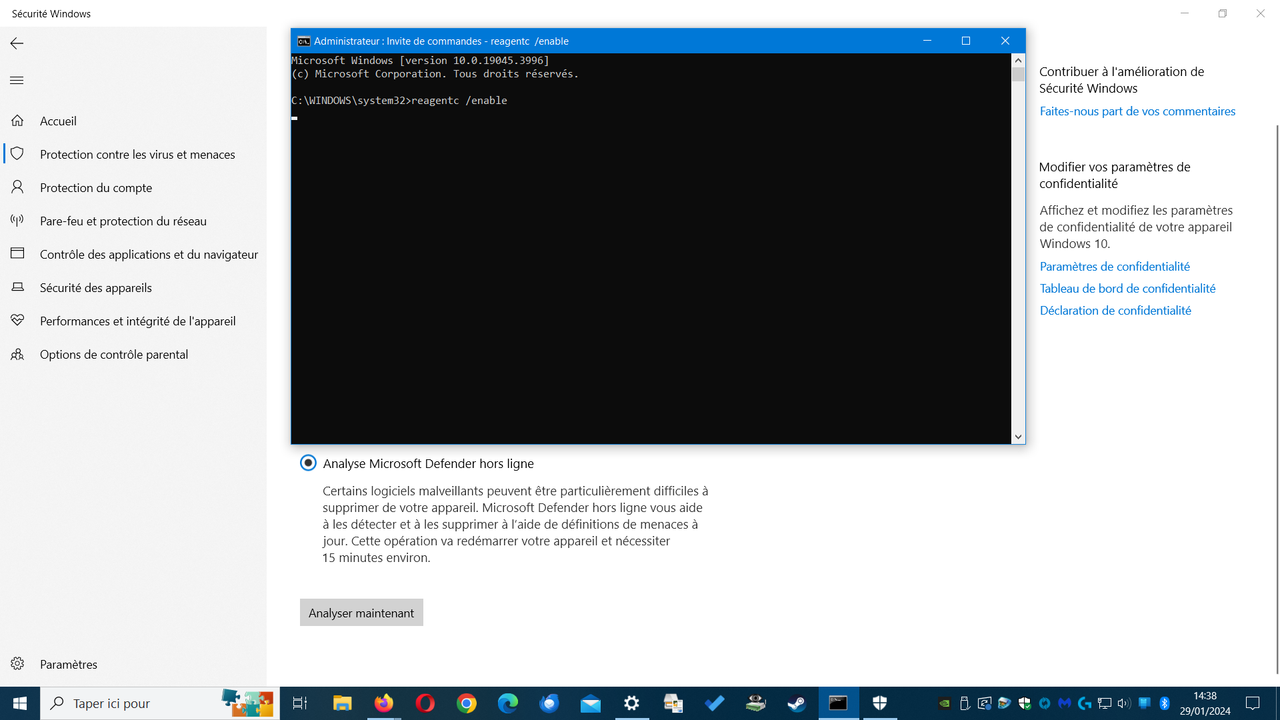Launch Steam from the taskbar
The width and height of the screenshot is (1280, 720).
pos(796,703)
